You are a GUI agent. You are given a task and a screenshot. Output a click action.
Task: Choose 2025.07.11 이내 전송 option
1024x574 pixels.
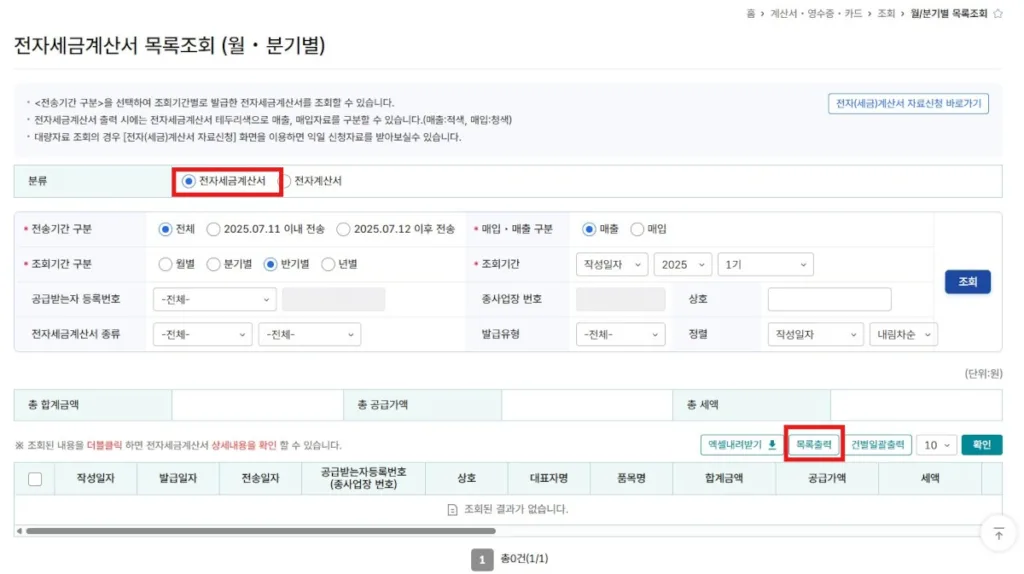coord(214,229)
